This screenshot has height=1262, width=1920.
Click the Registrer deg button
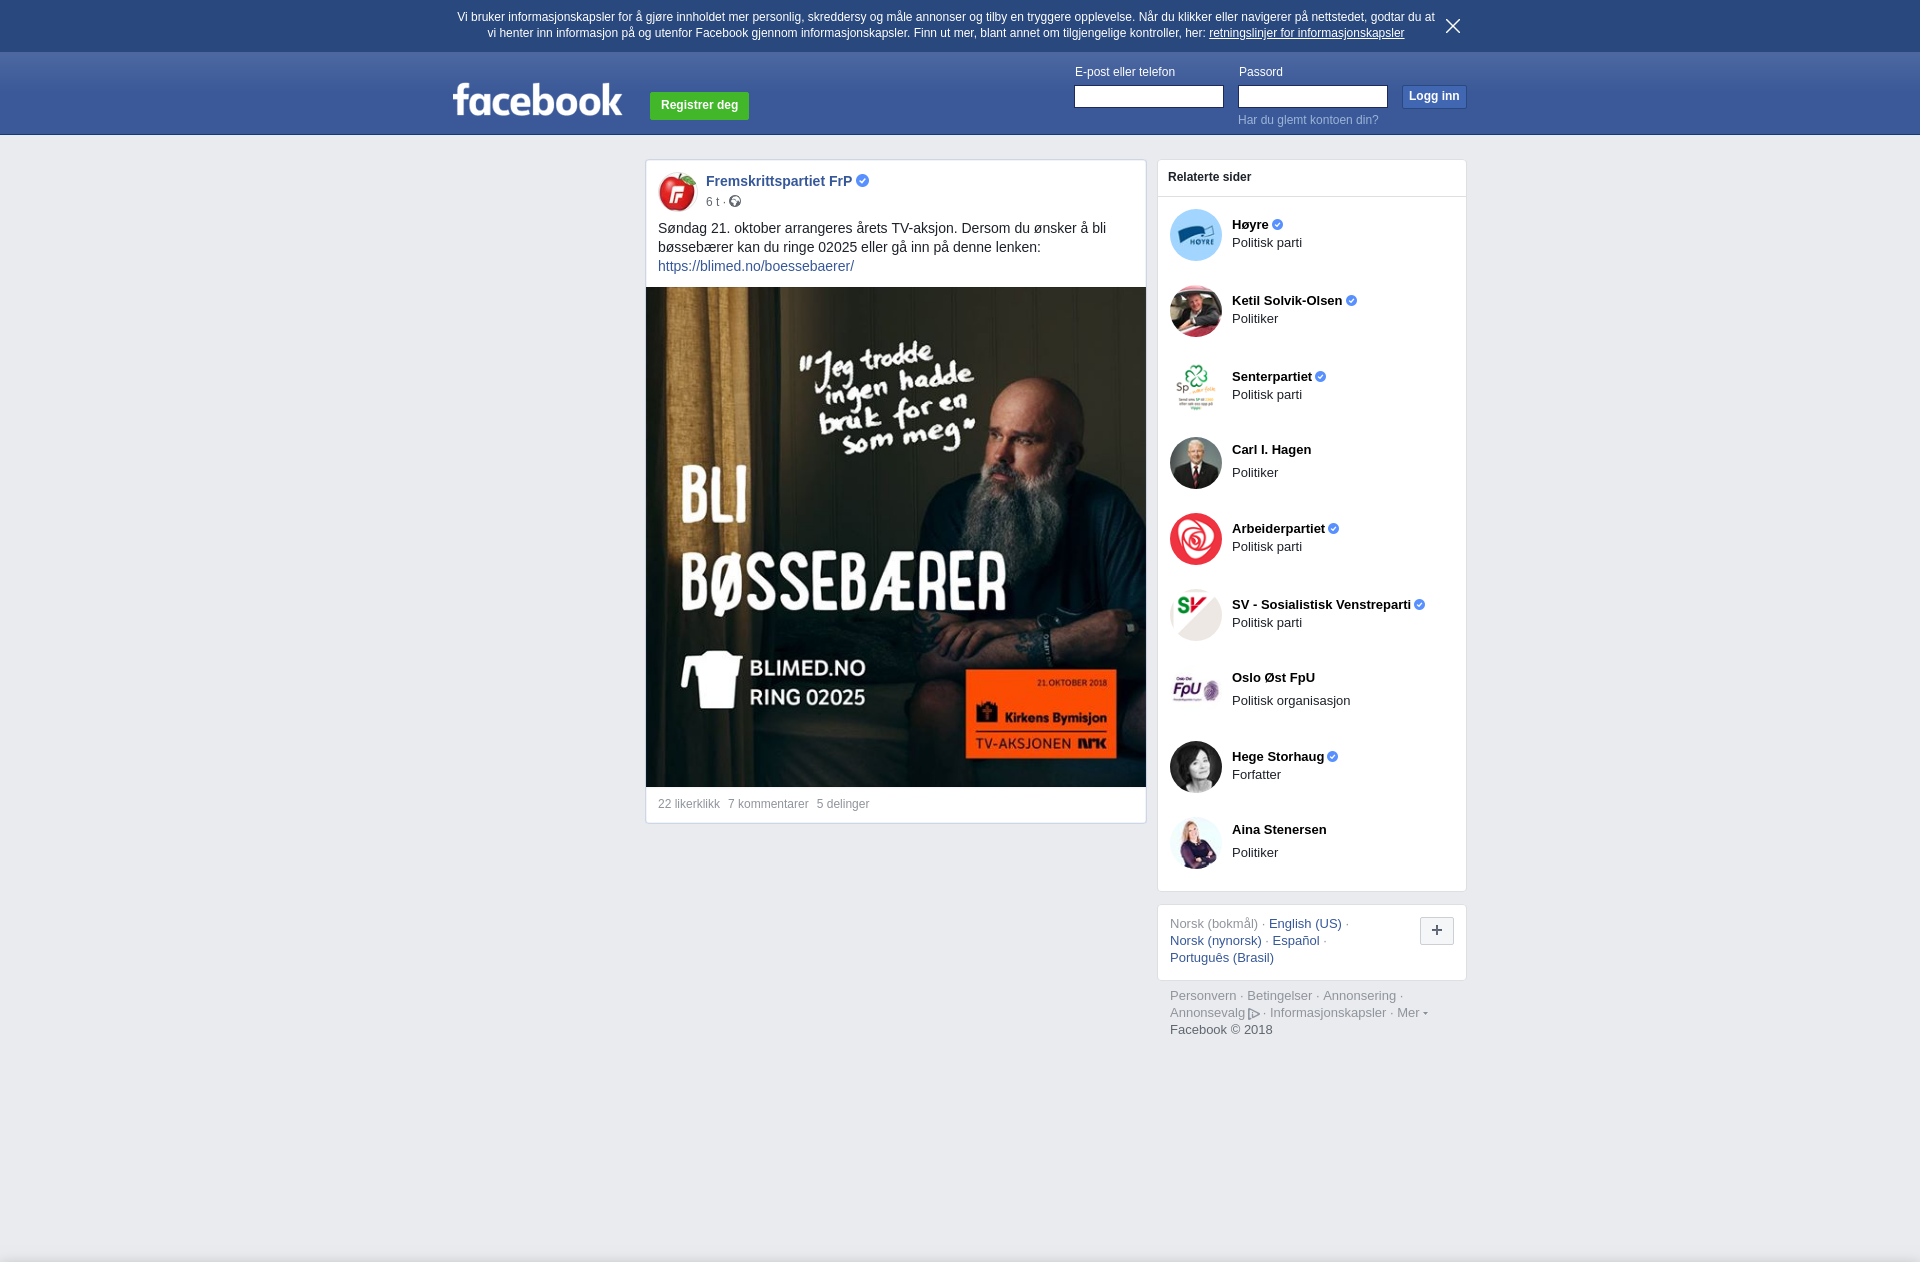699,106
